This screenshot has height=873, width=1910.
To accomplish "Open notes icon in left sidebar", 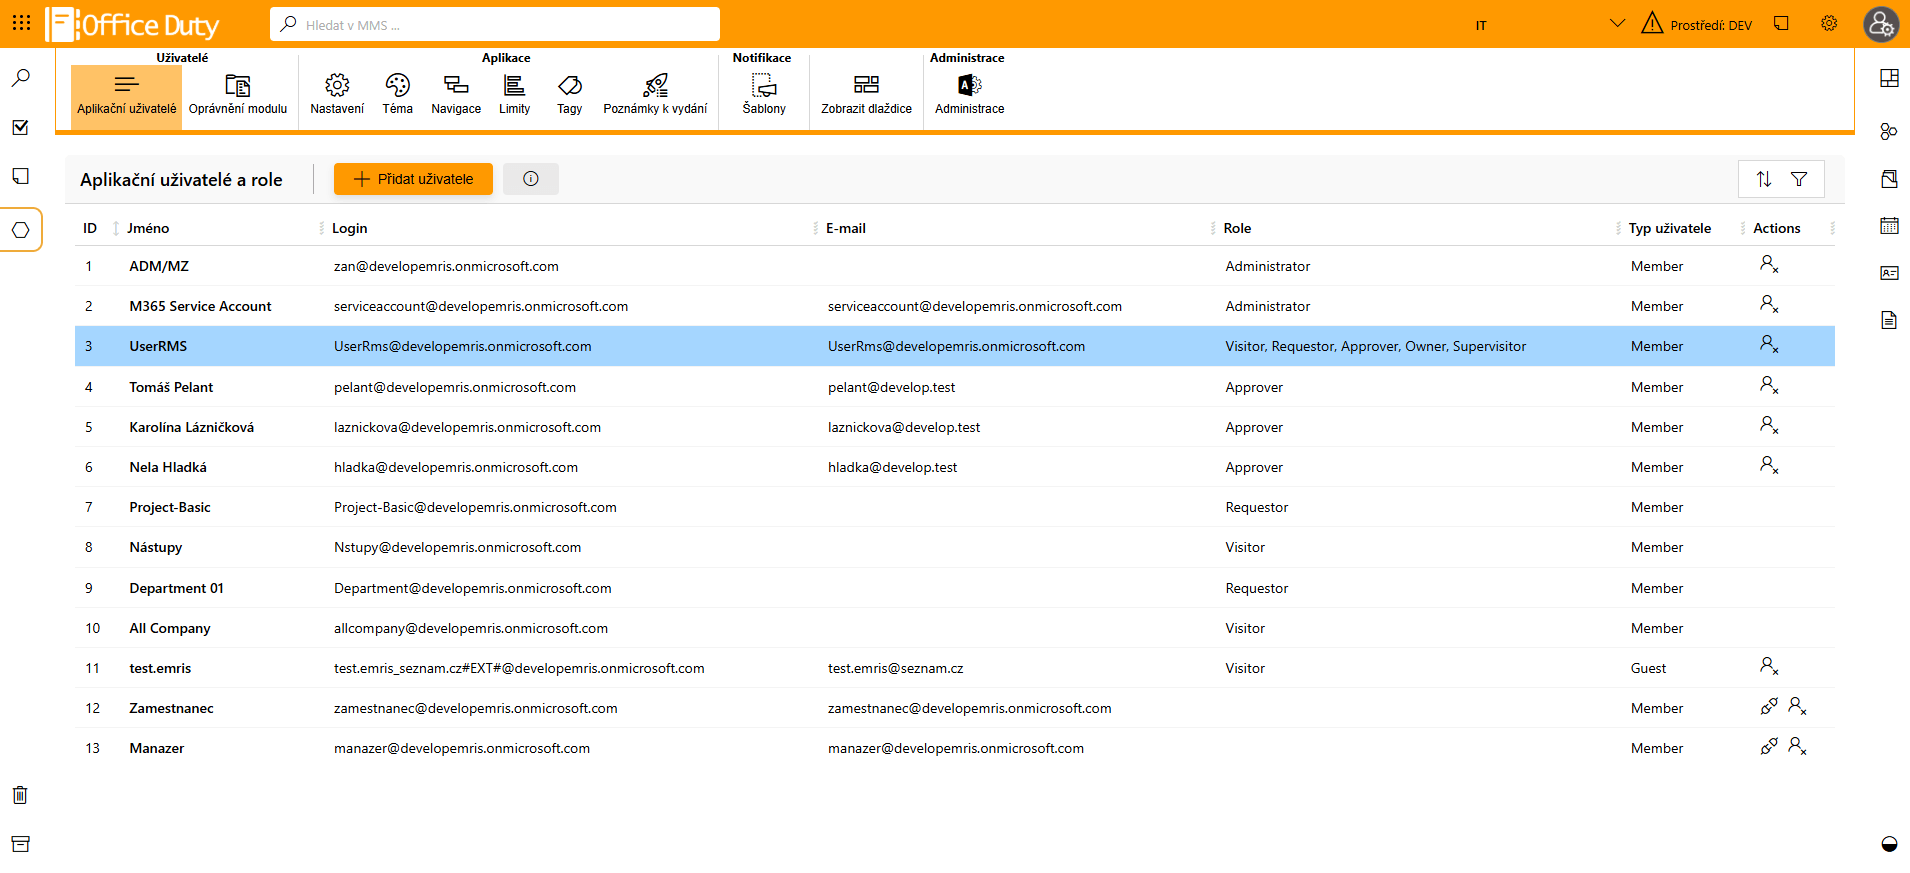I will (20, 176).
